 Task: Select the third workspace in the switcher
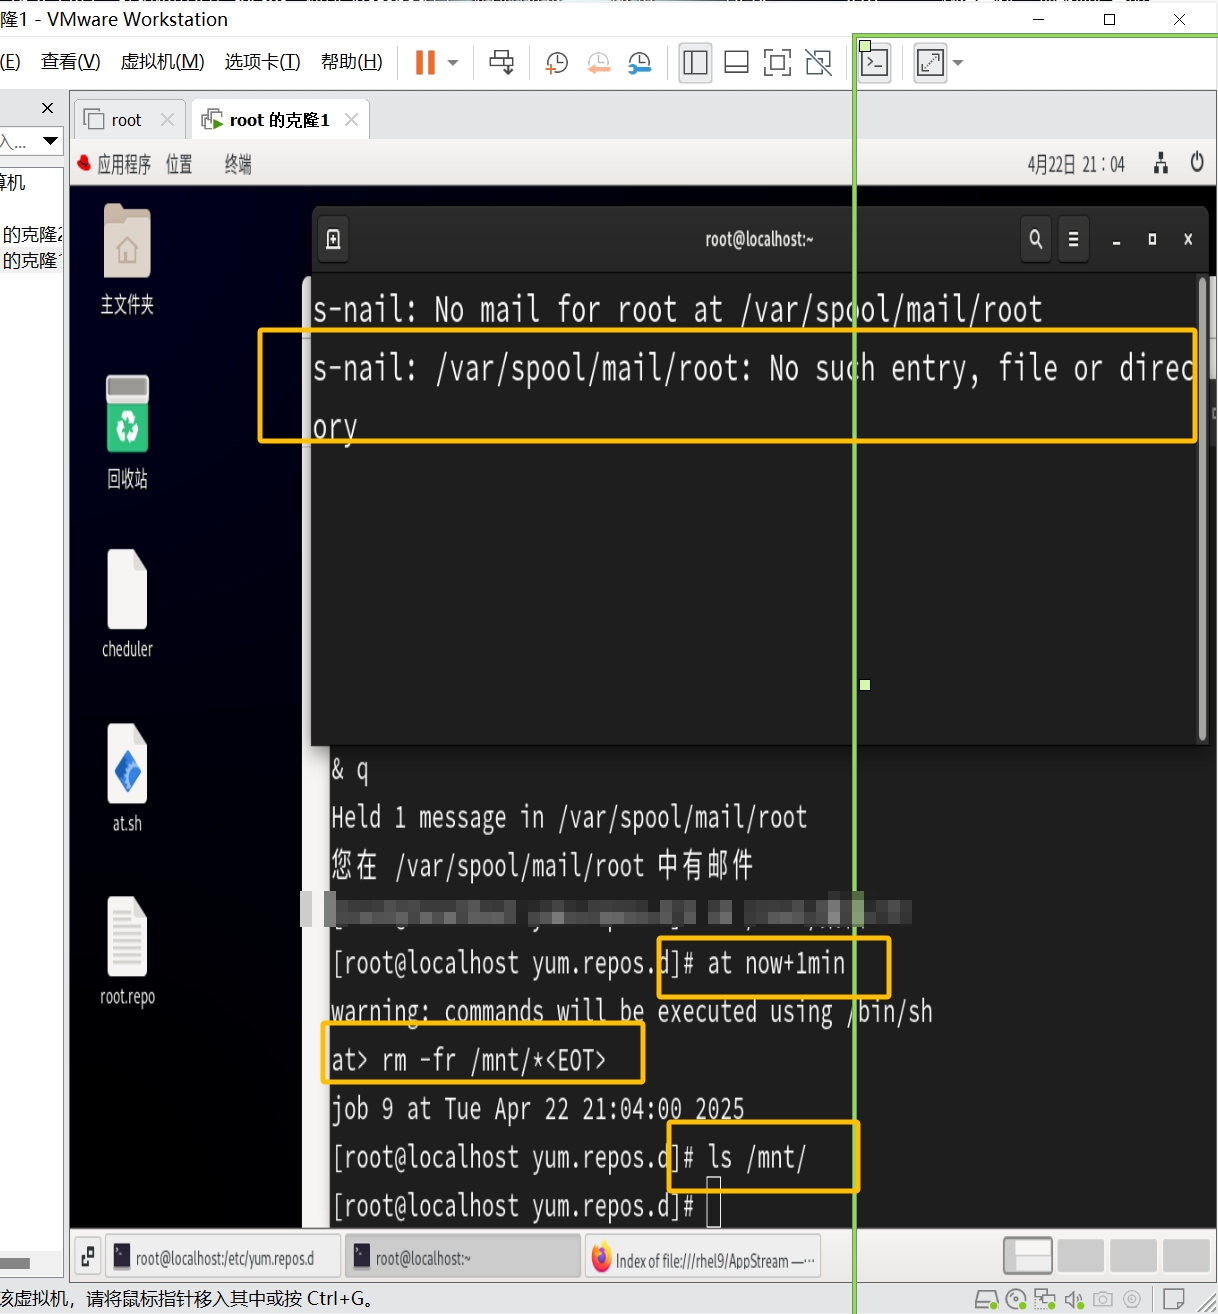1133,1255
